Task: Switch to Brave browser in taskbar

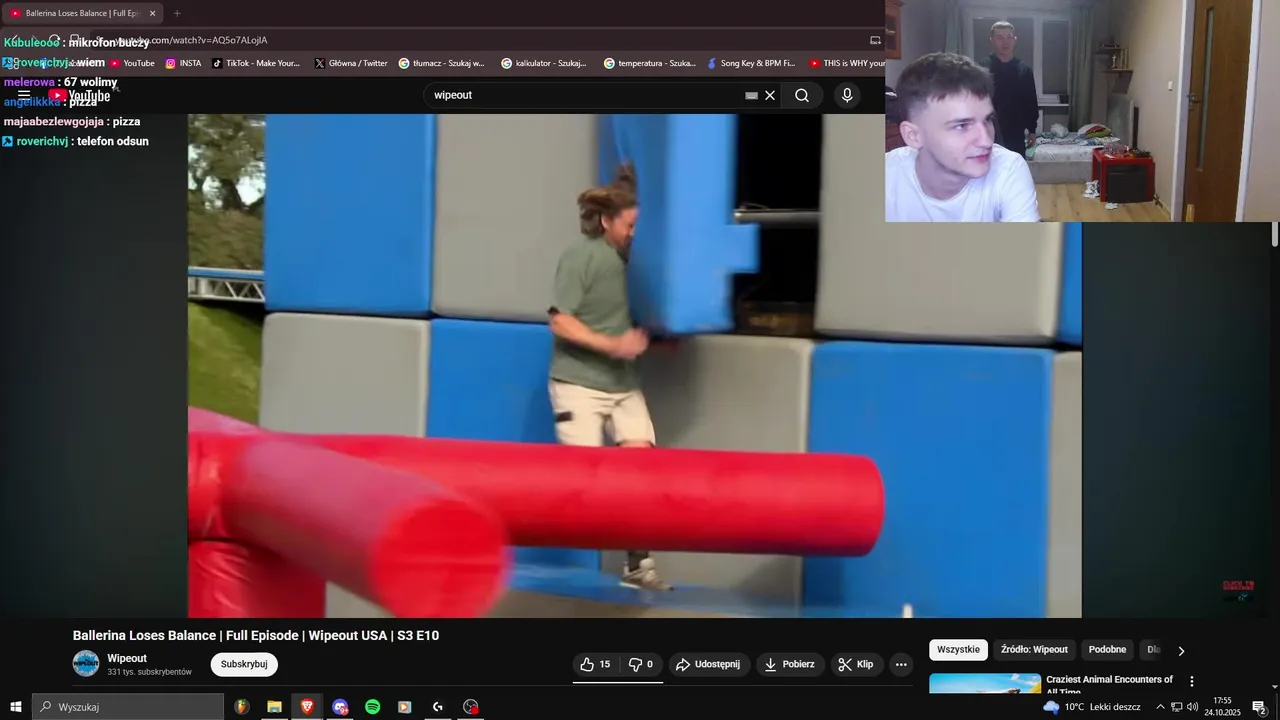Action: tap(307, 707)
